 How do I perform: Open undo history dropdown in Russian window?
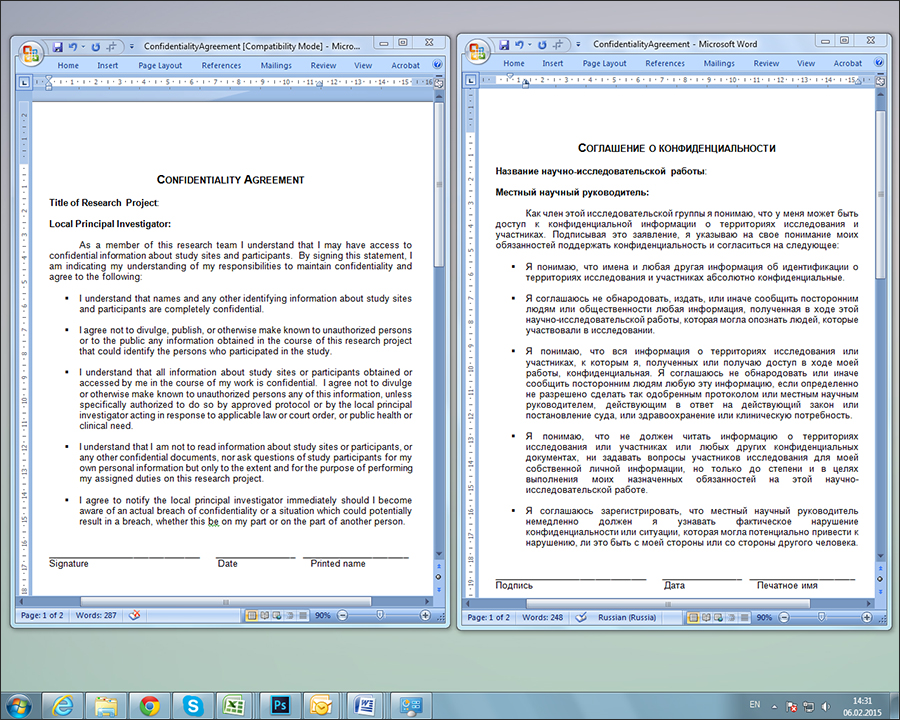click(529, 45)
